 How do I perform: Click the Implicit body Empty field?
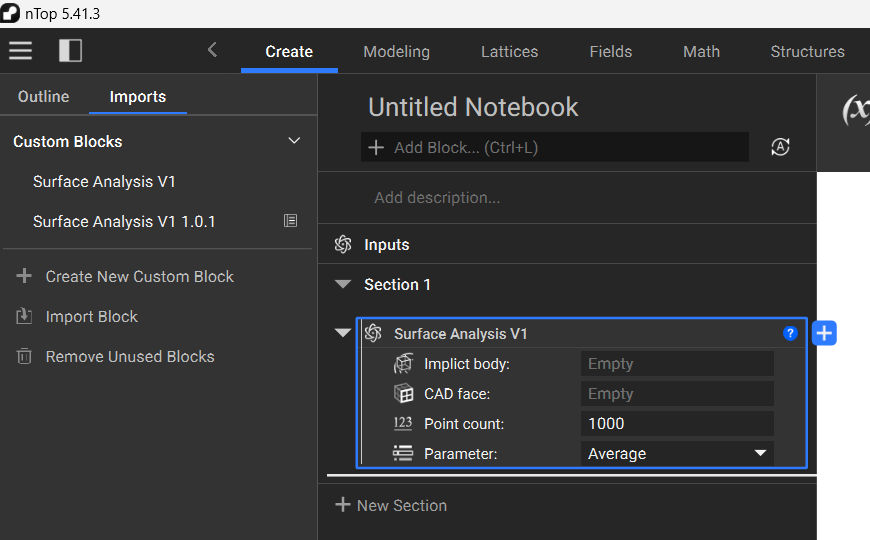(x=677, y=364)
